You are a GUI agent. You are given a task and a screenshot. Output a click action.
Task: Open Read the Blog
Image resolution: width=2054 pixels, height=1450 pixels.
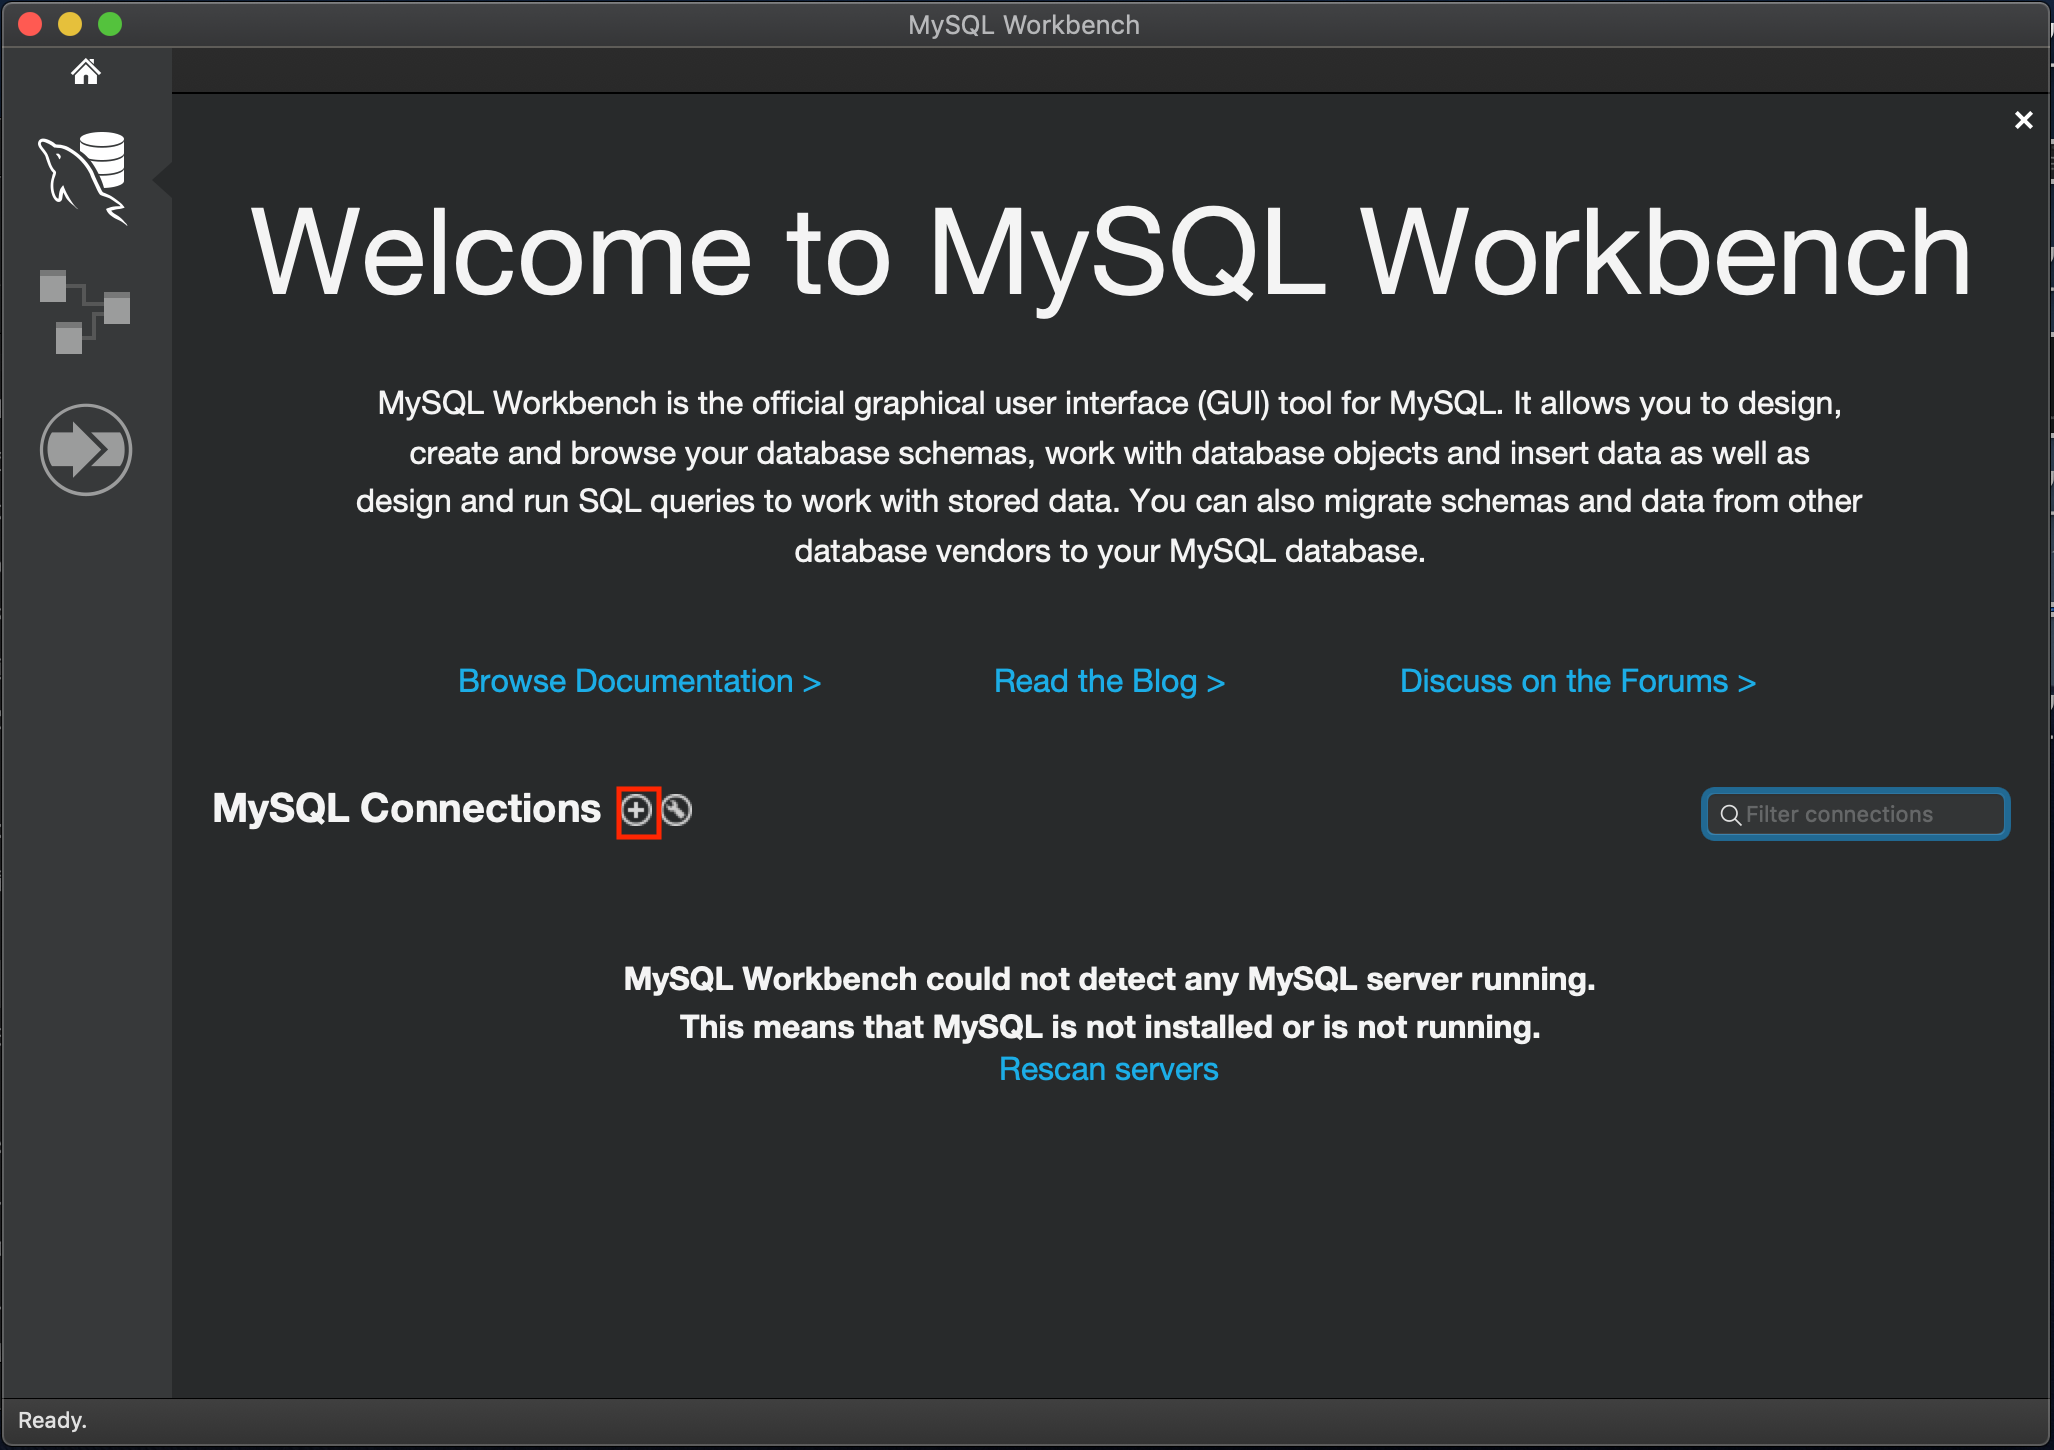(1108, 681)
